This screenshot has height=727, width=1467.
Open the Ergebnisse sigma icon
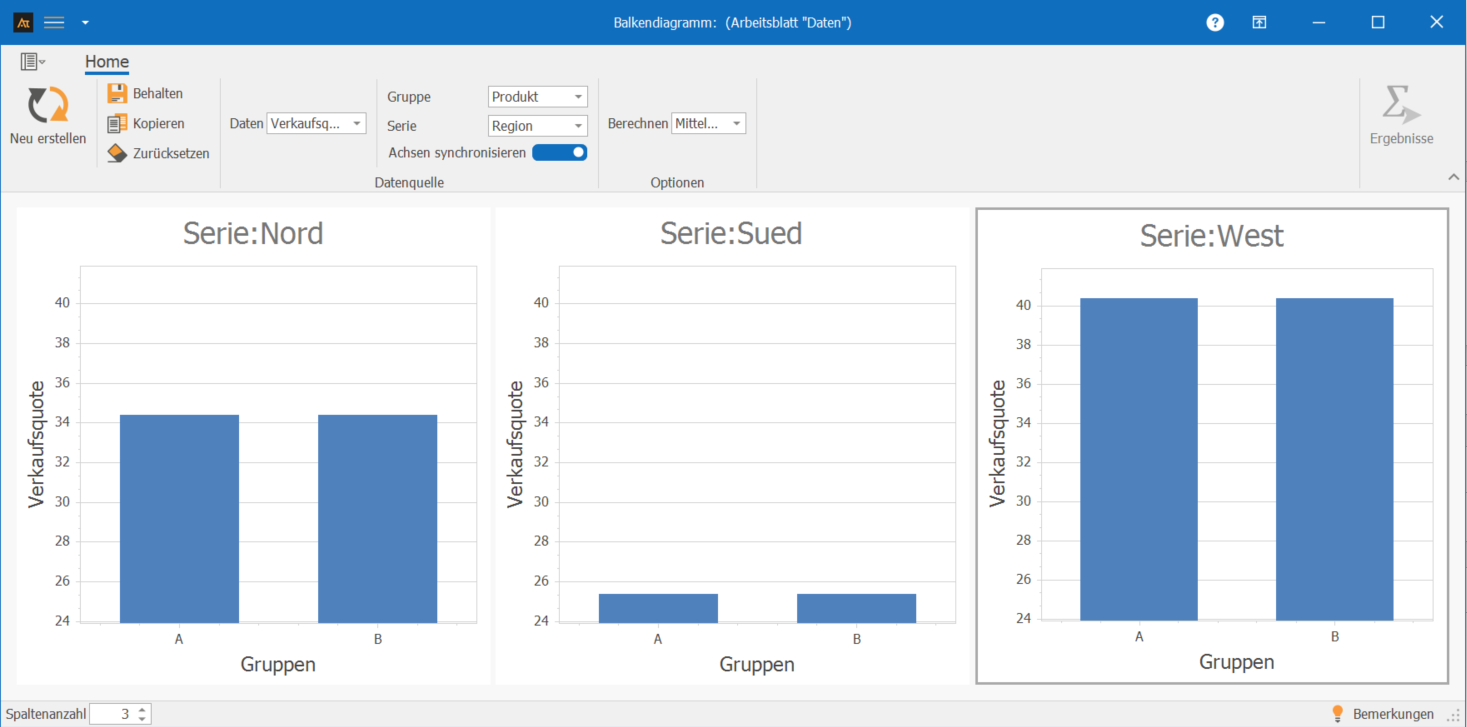tap(1400, 106)
